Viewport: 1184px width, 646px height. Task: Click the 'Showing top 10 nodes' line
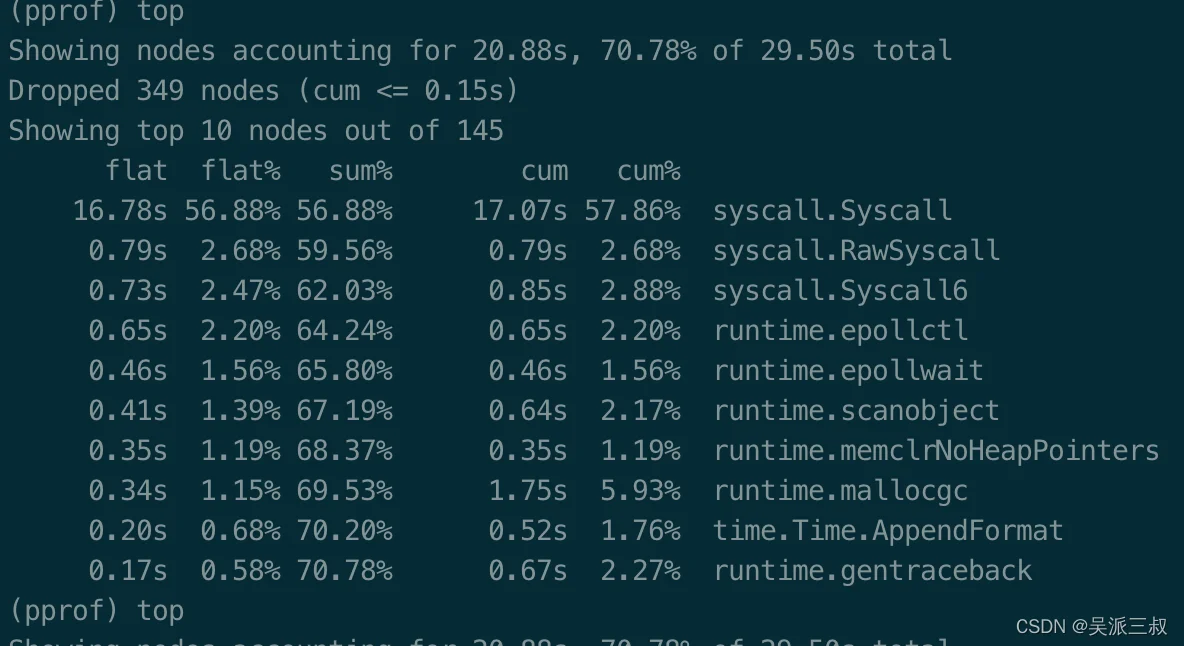pyautogui.click(x=256, y=131)
